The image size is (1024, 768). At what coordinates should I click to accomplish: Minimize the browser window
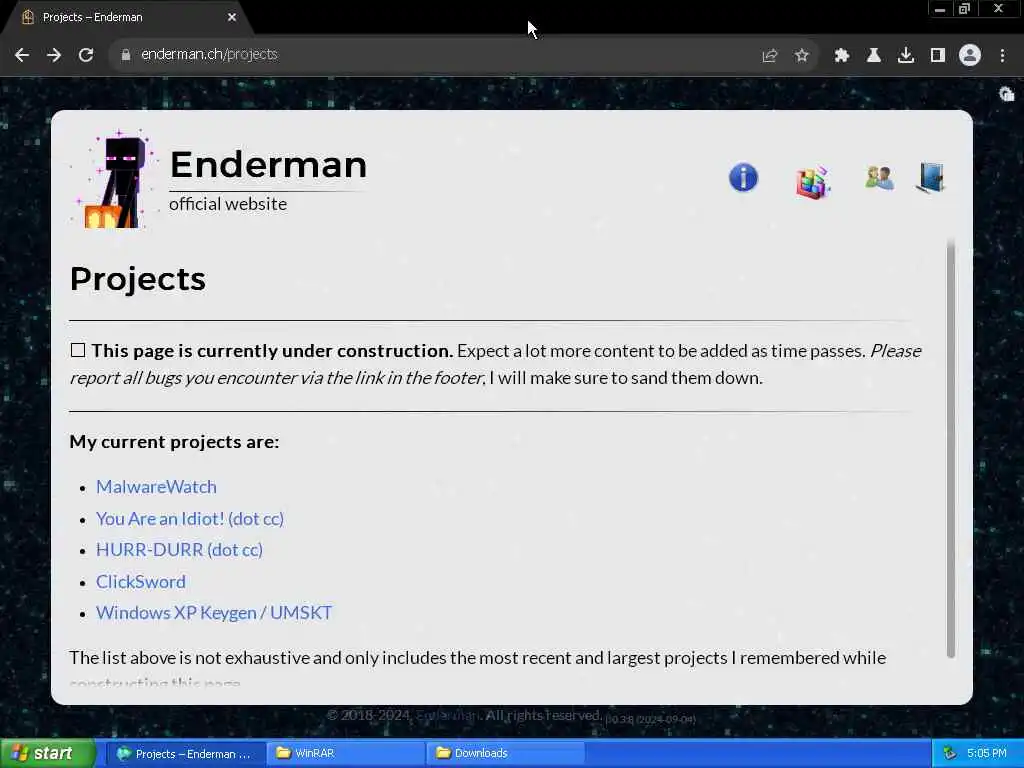tap(940, 9)
